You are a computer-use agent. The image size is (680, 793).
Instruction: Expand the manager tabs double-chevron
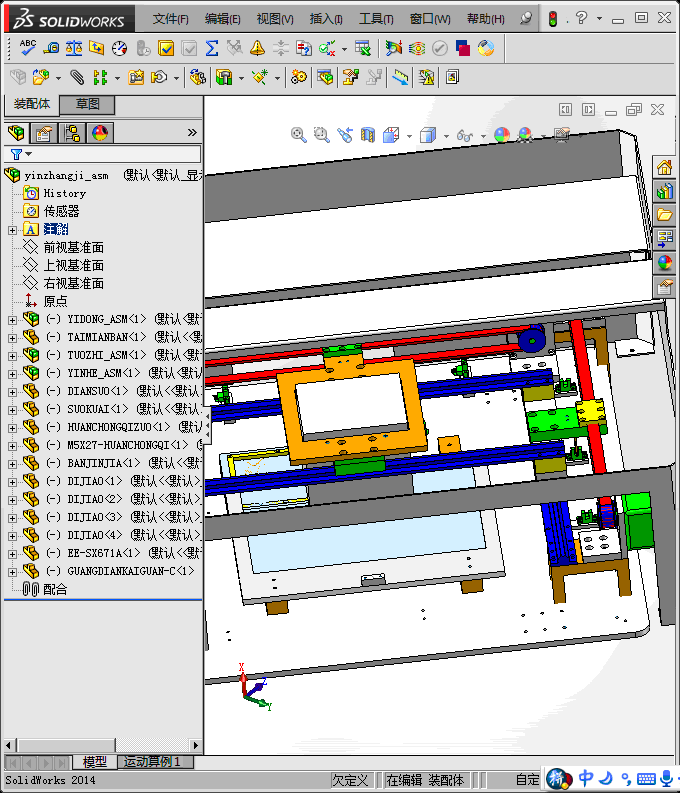[192, 133]
